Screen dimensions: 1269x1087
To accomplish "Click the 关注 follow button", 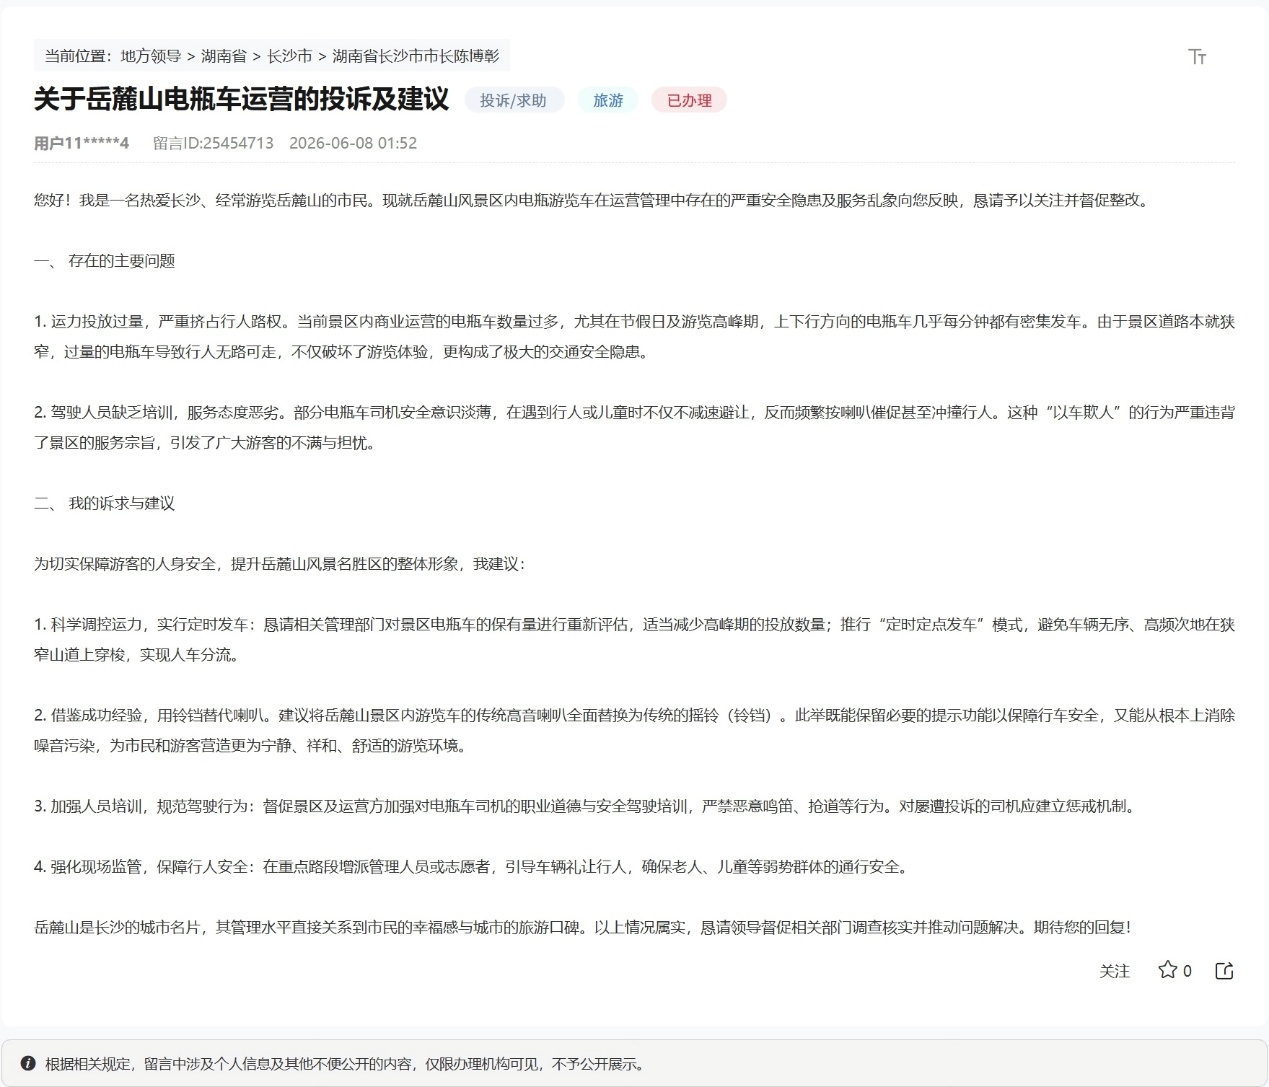I will (x=1114, y=971).
